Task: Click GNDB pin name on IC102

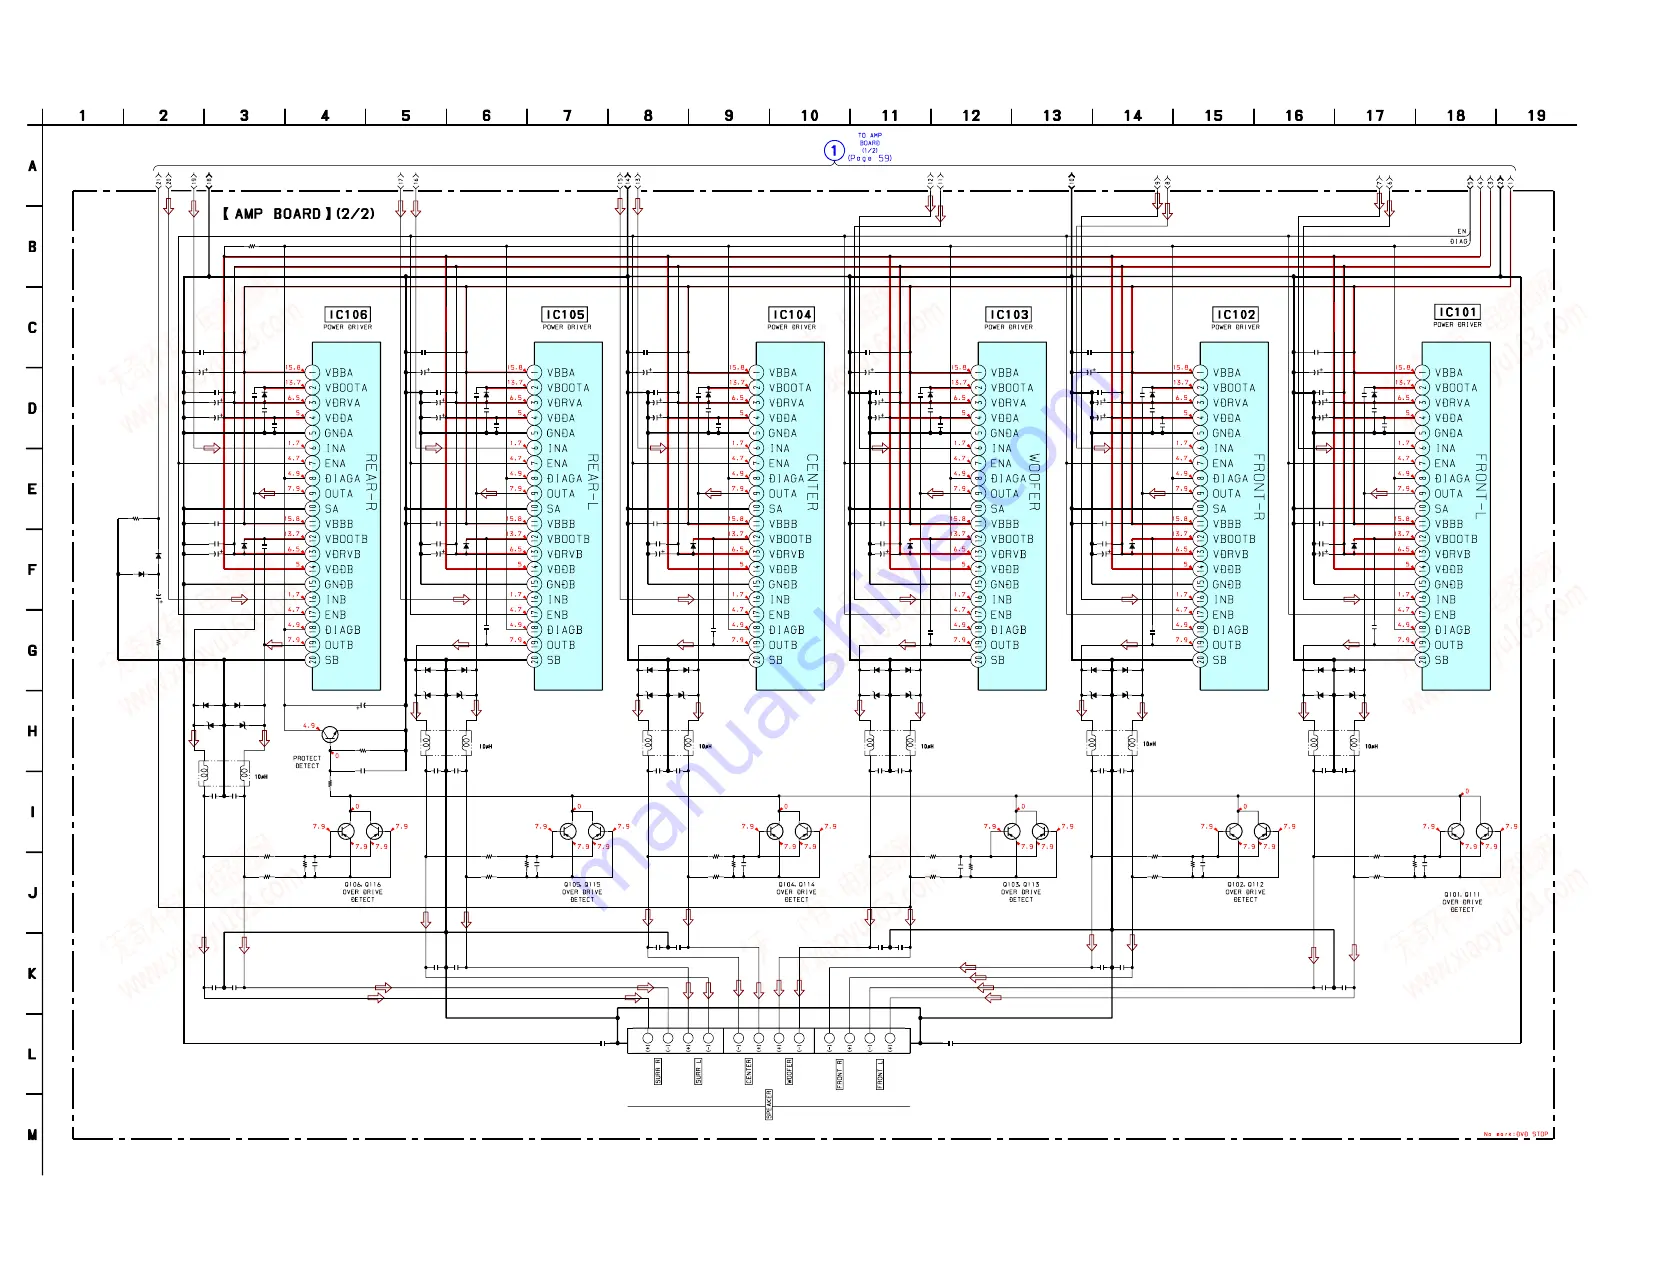Action: [x=1227, y=585]
